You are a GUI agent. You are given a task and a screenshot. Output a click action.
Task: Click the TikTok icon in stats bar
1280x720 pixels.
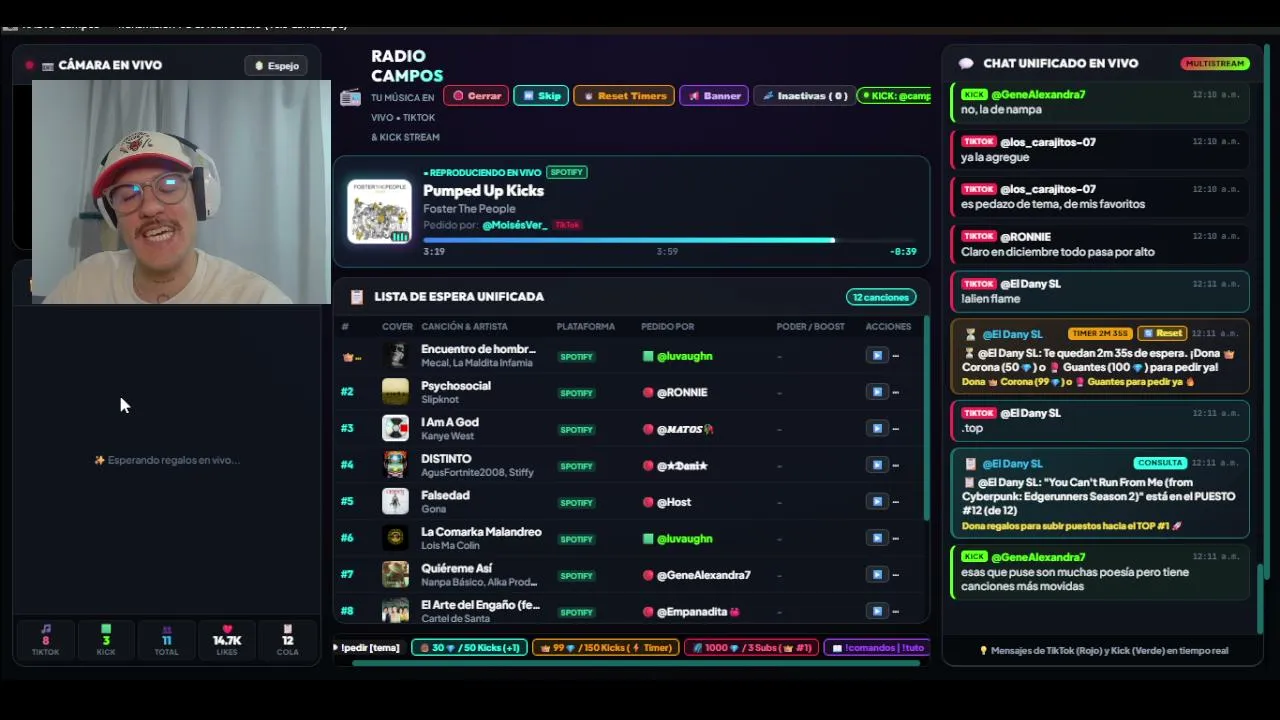[45, 629]
